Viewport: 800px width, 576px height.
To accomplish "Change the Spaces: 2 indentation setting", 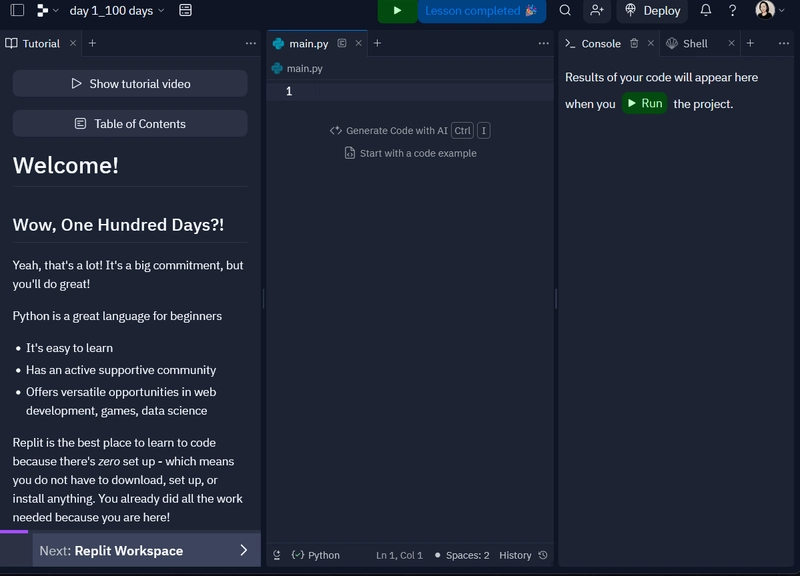I will pos(462,555).
